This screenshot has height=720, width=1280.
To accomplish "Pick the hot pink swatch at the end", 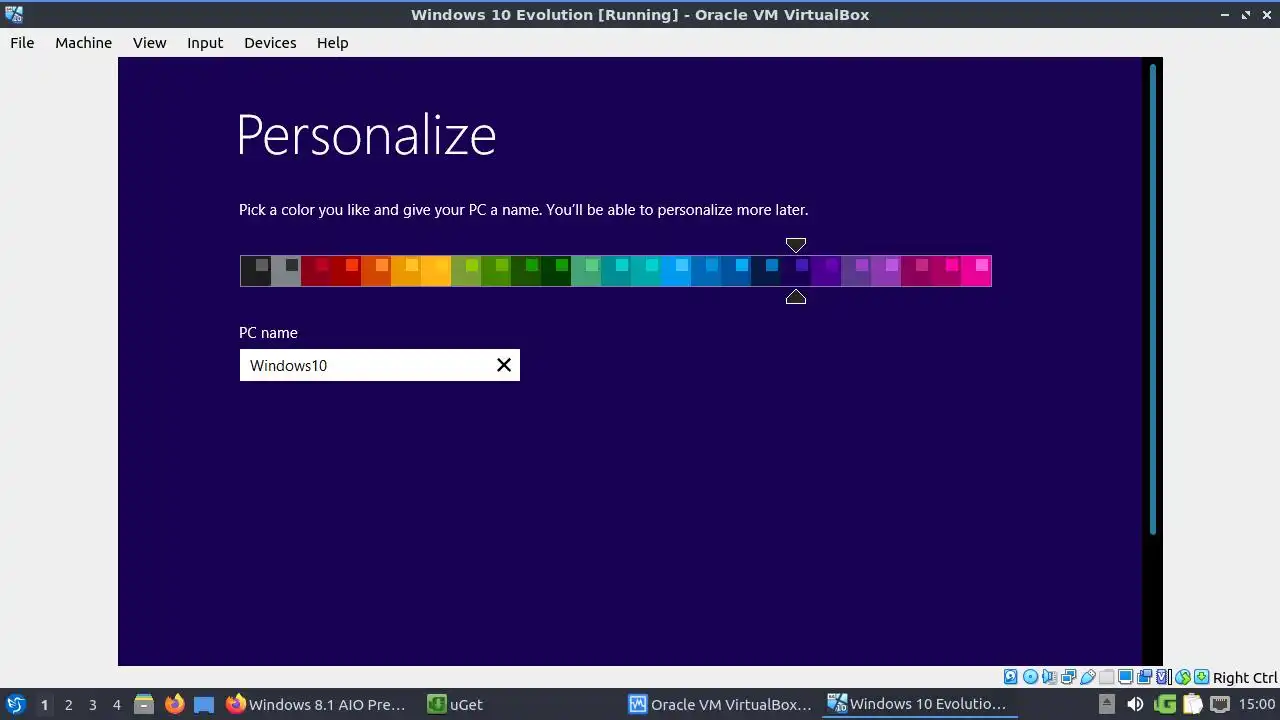I will click(976, 271).
